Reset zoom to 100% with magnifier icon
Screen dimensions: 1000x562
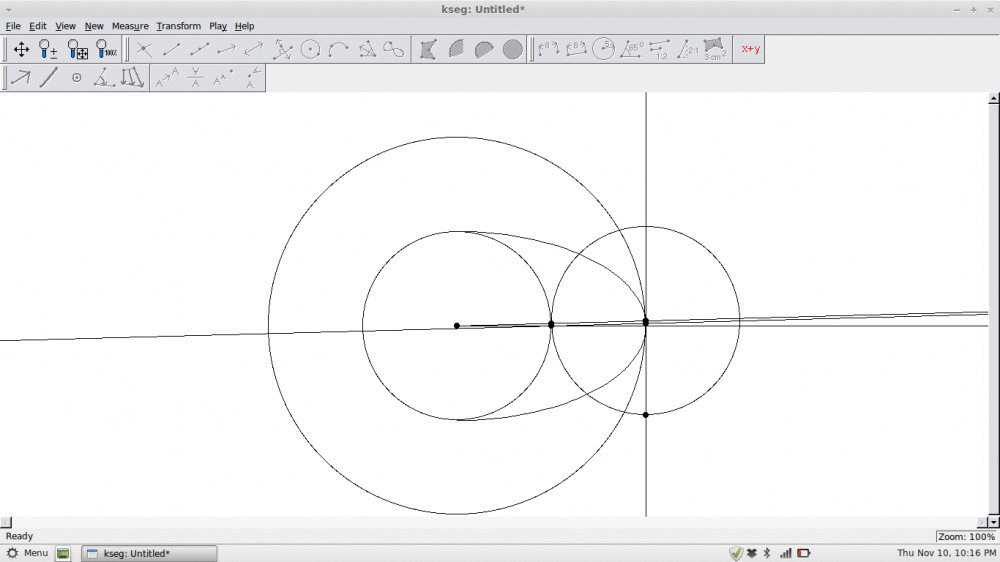[107, 49]
